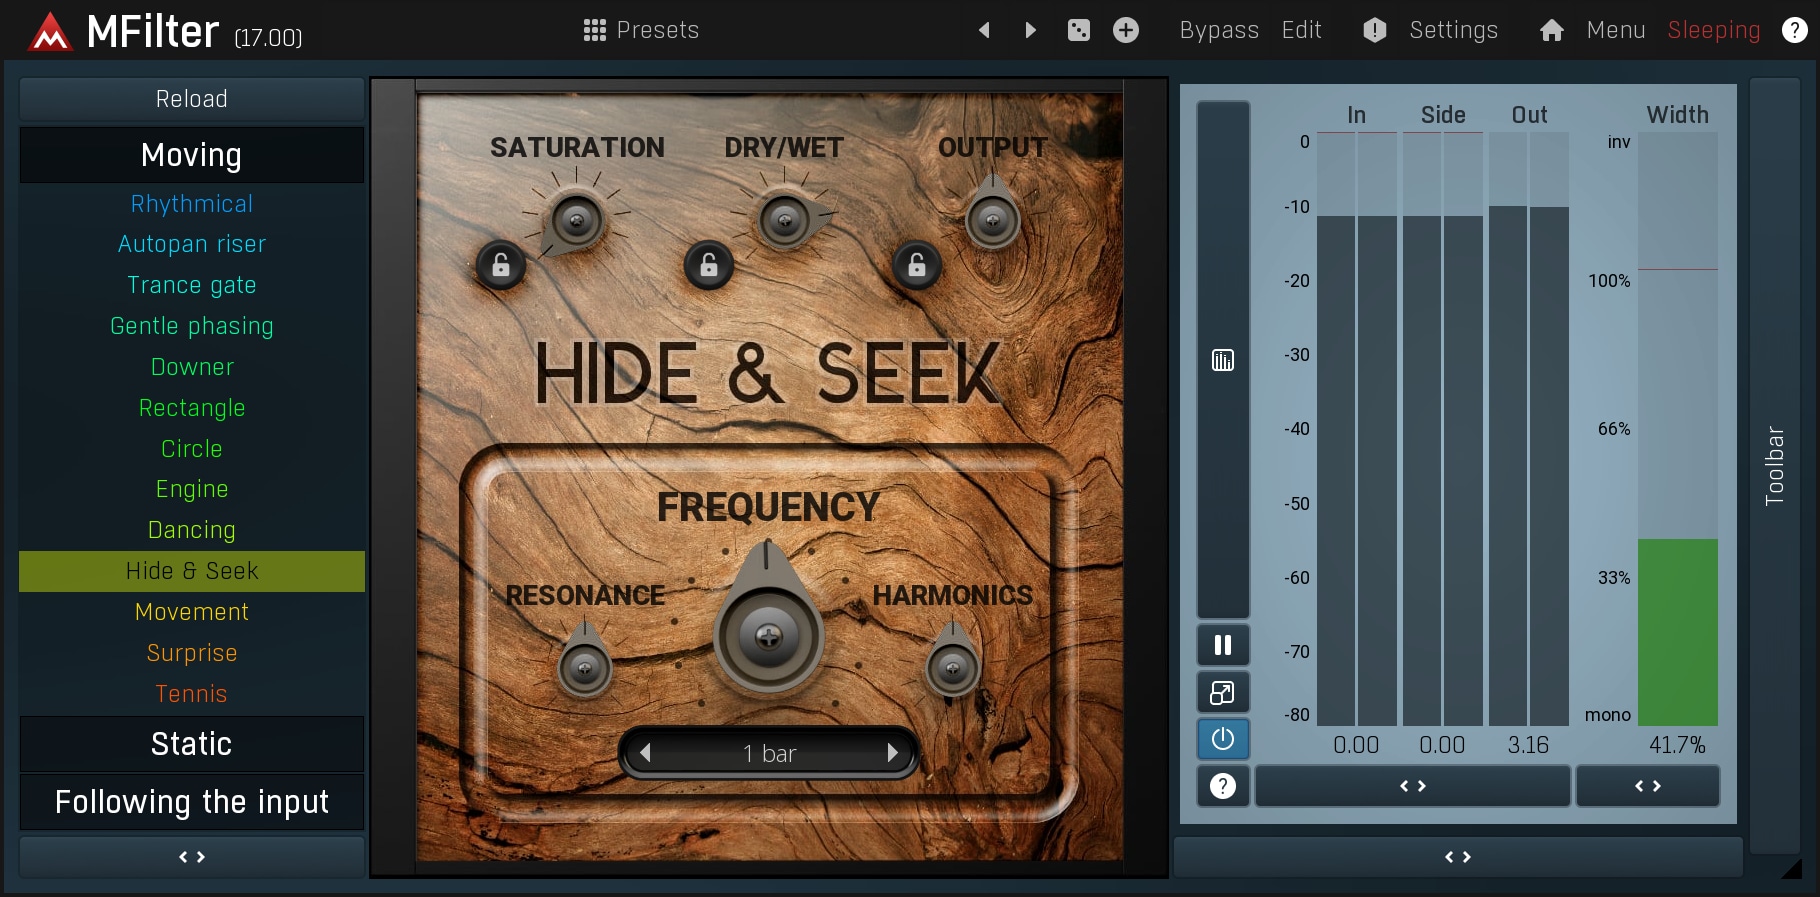Click the add preset plus icon

(x=1125, y=30)
